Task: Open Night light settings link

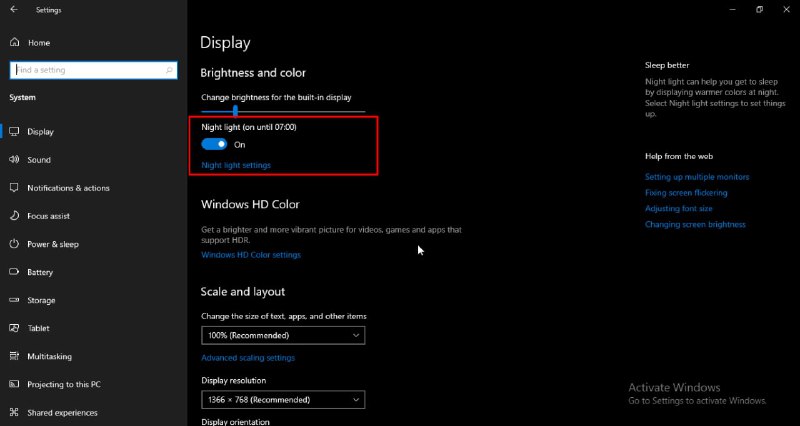Action: (x=236, y=165)
